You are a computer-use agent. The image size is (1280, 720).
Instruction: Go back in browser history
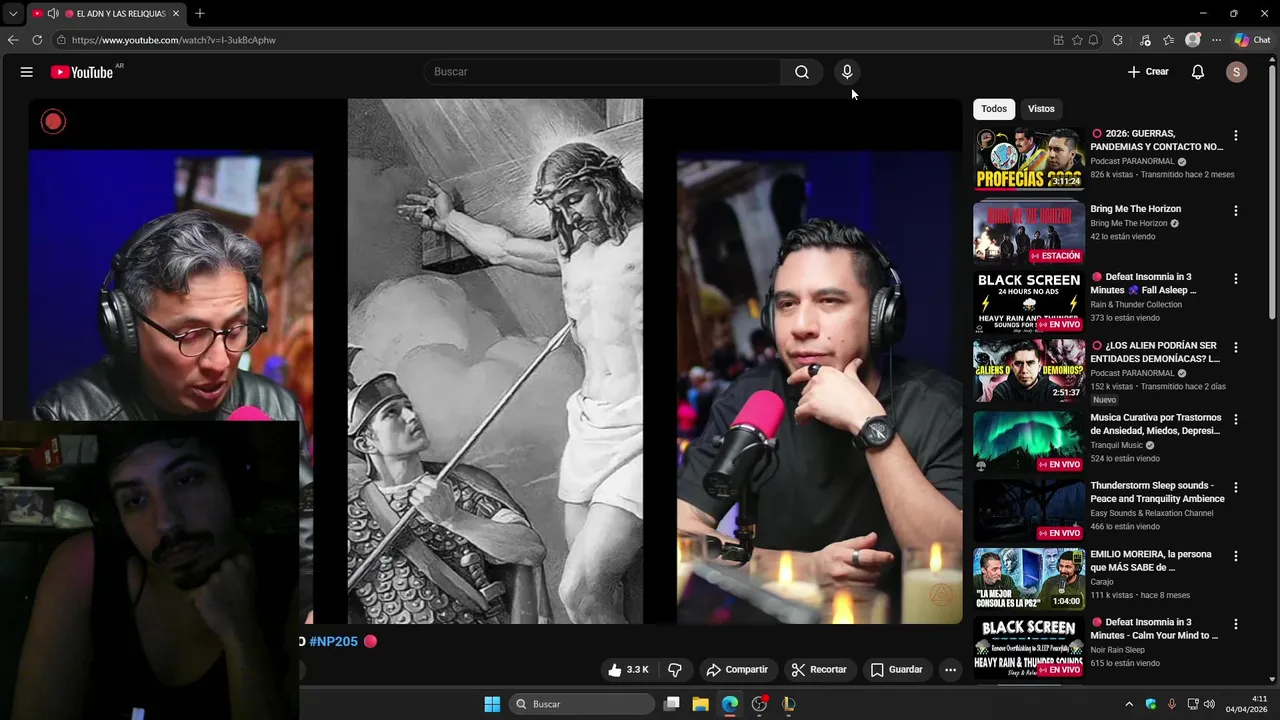coord(13,40)
